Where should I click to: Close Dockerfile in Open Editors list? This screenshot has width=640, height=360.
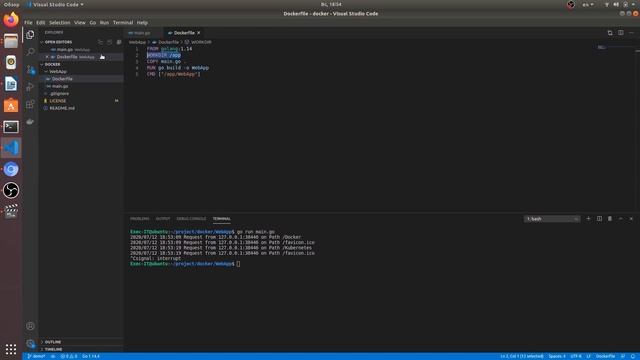[x=47, y=57]
